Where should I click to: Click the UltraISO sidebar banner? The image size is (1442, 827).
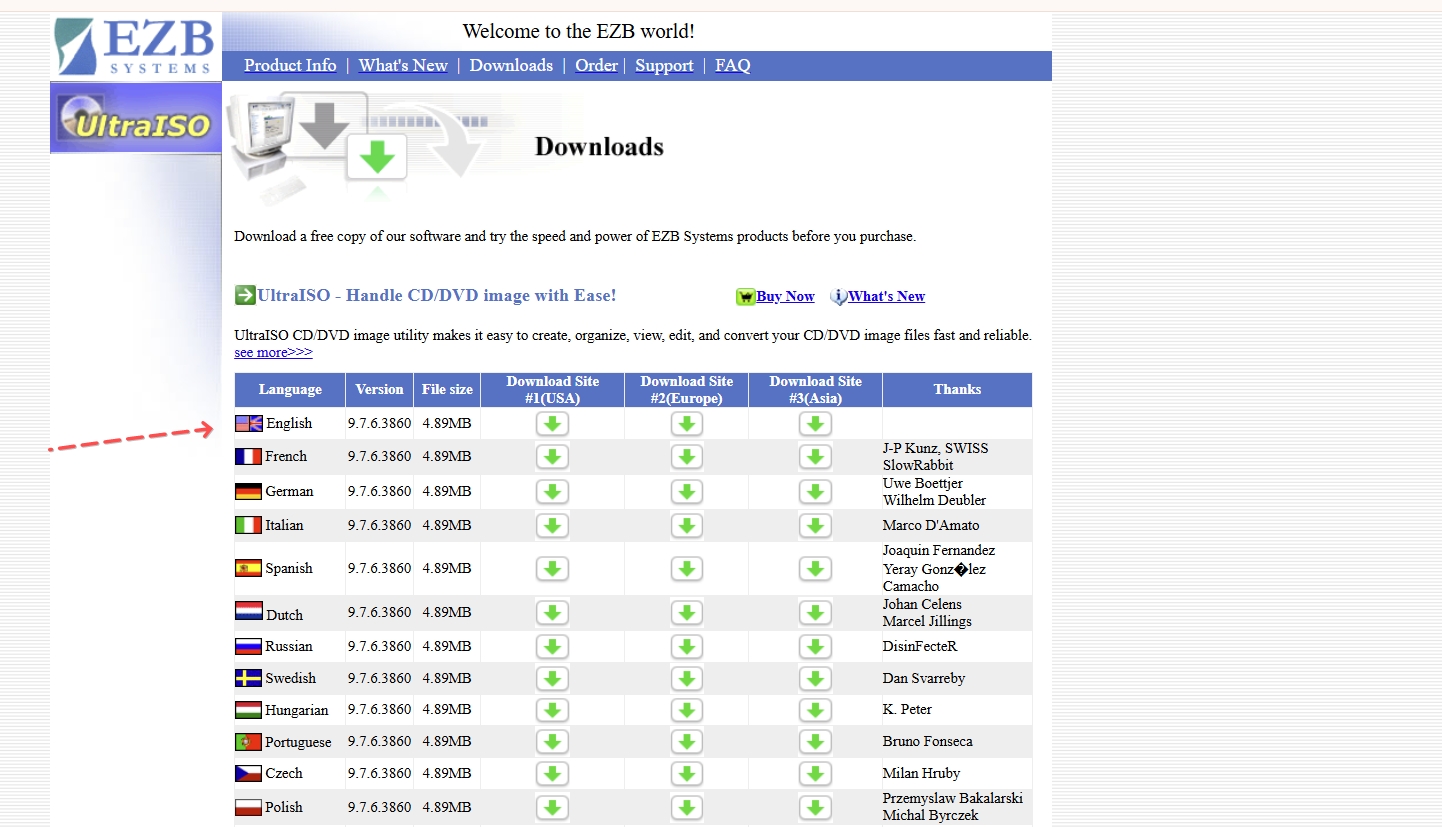pos(136,118)
